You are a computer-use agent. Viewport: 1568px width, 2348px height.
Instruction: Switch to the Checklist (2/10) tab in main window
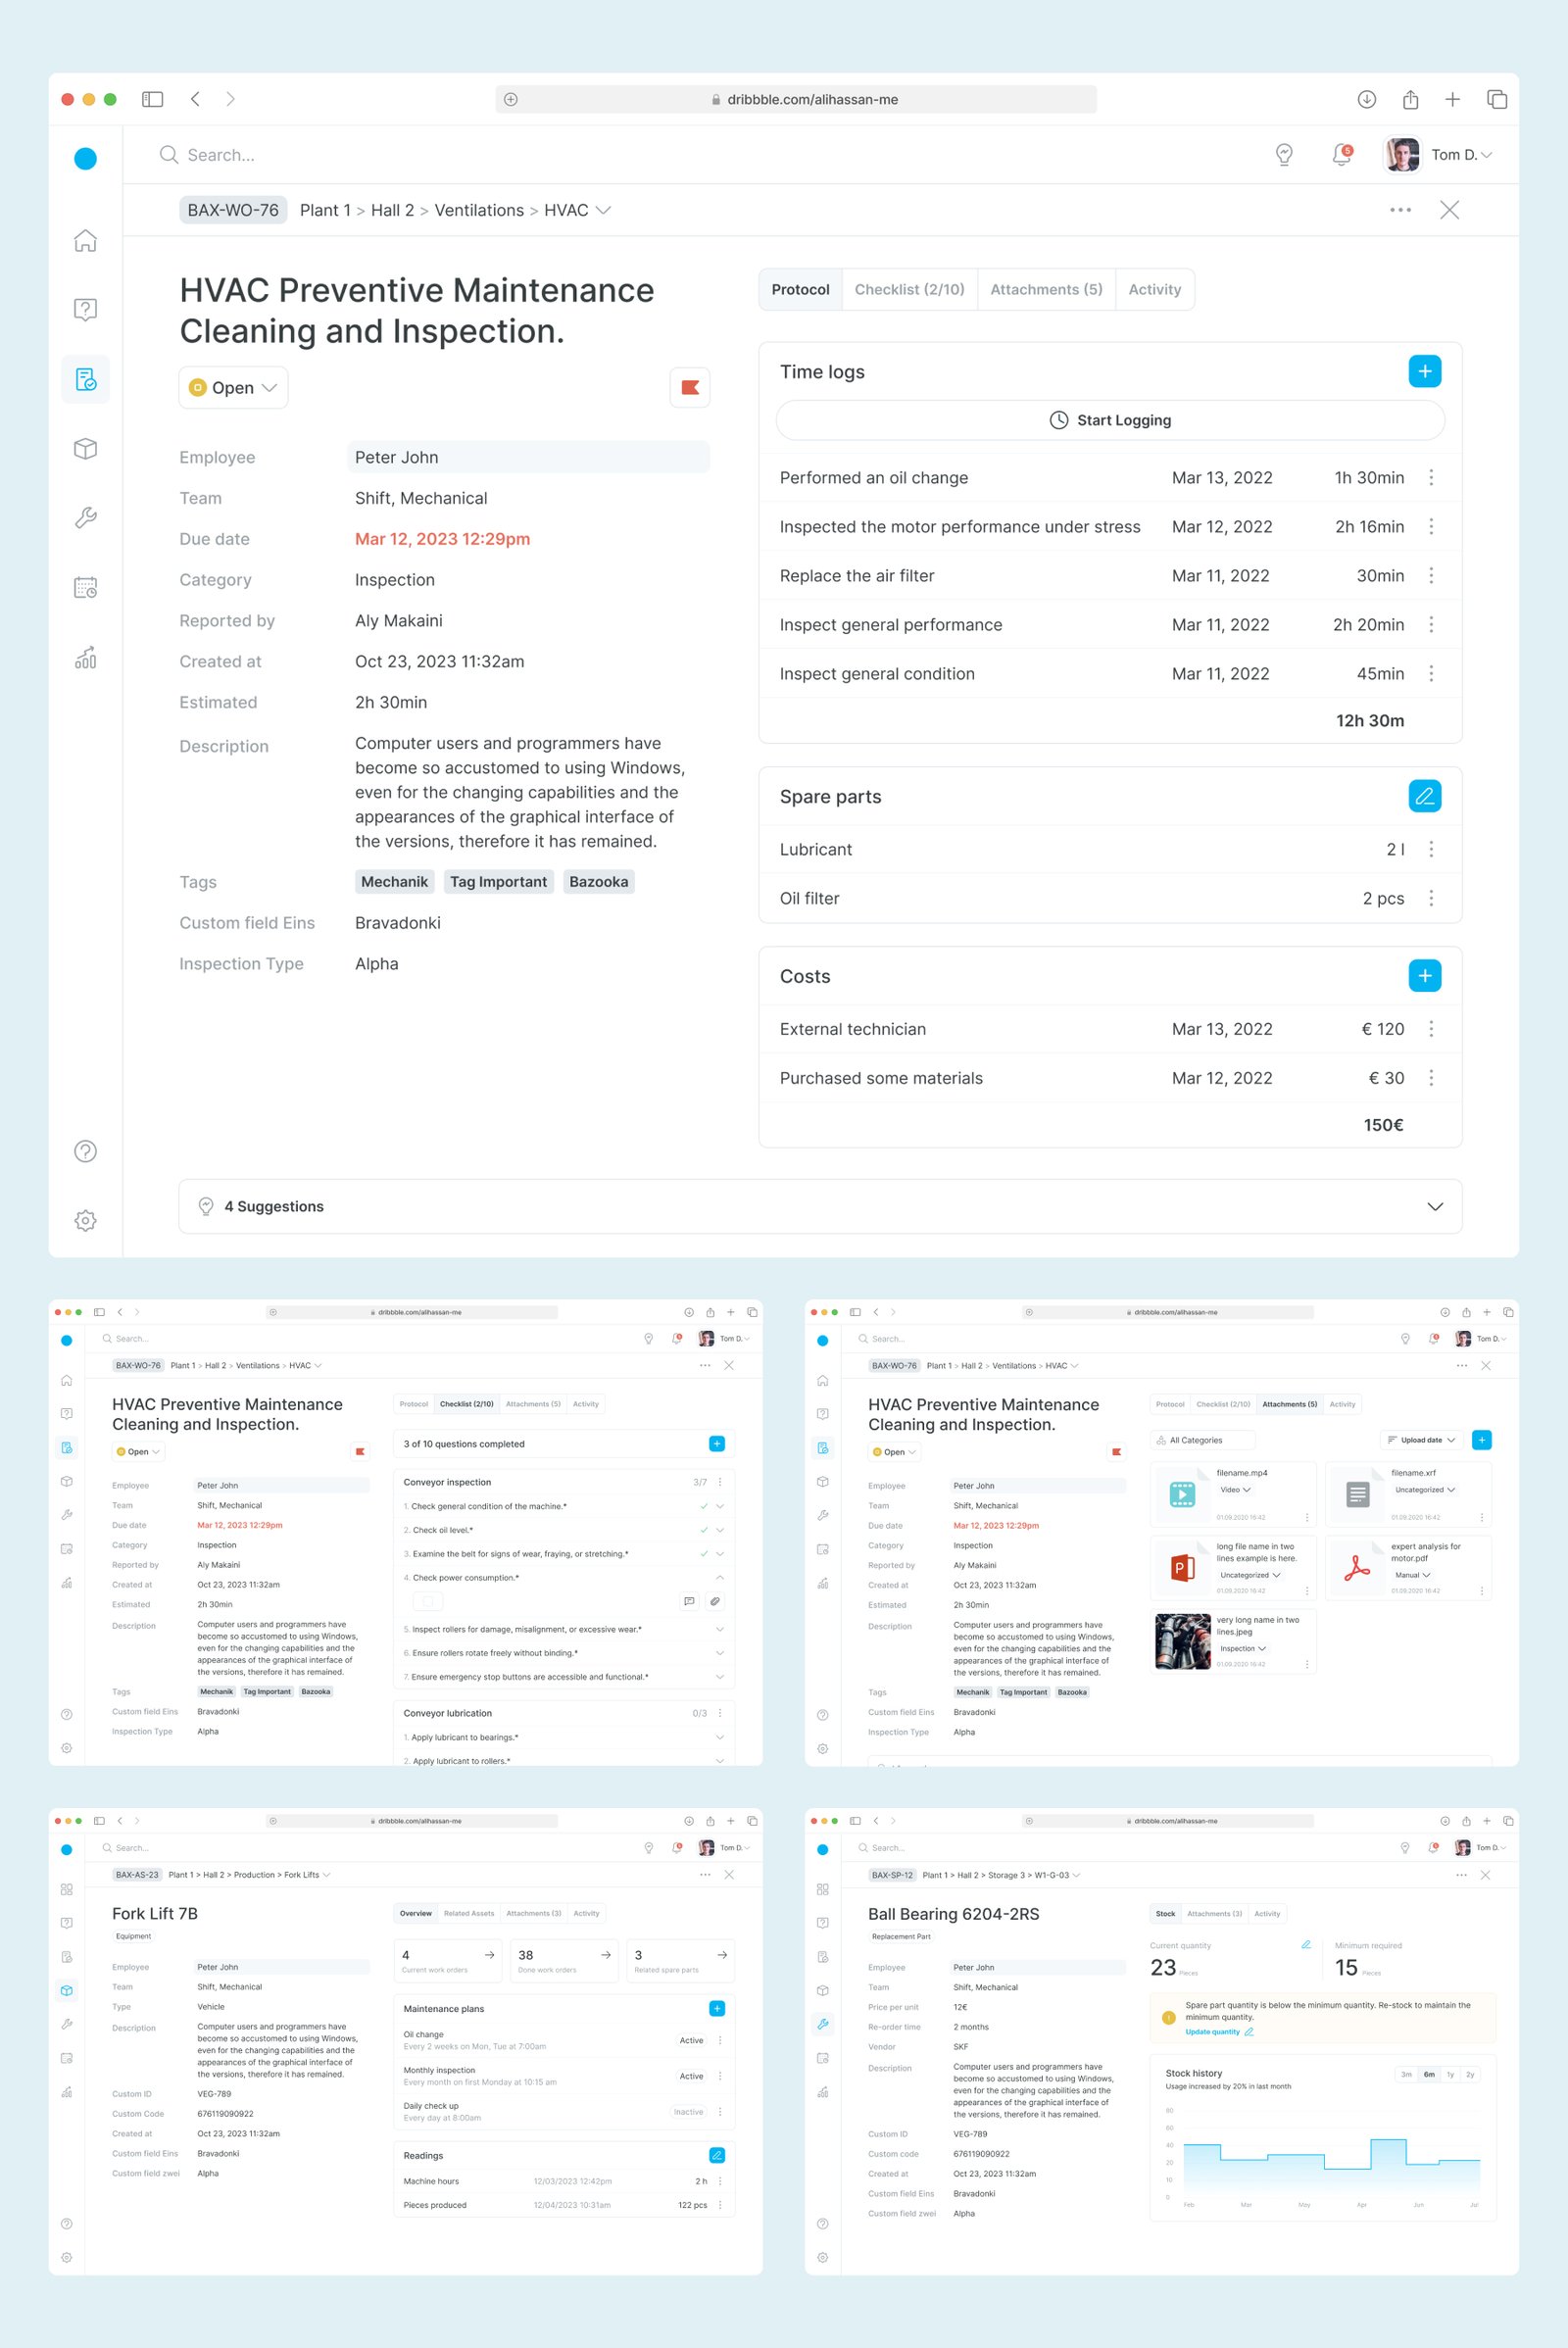909,290
